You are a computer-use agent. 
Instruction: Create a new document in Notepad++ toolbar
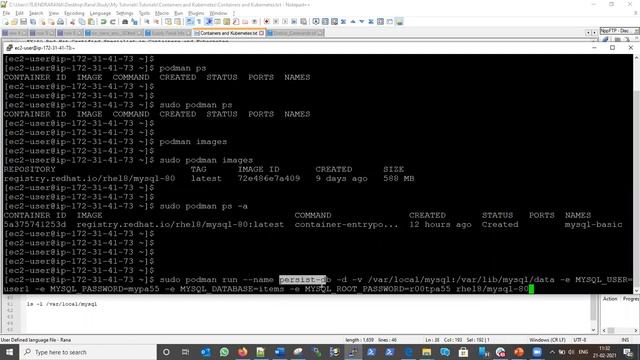5,22
